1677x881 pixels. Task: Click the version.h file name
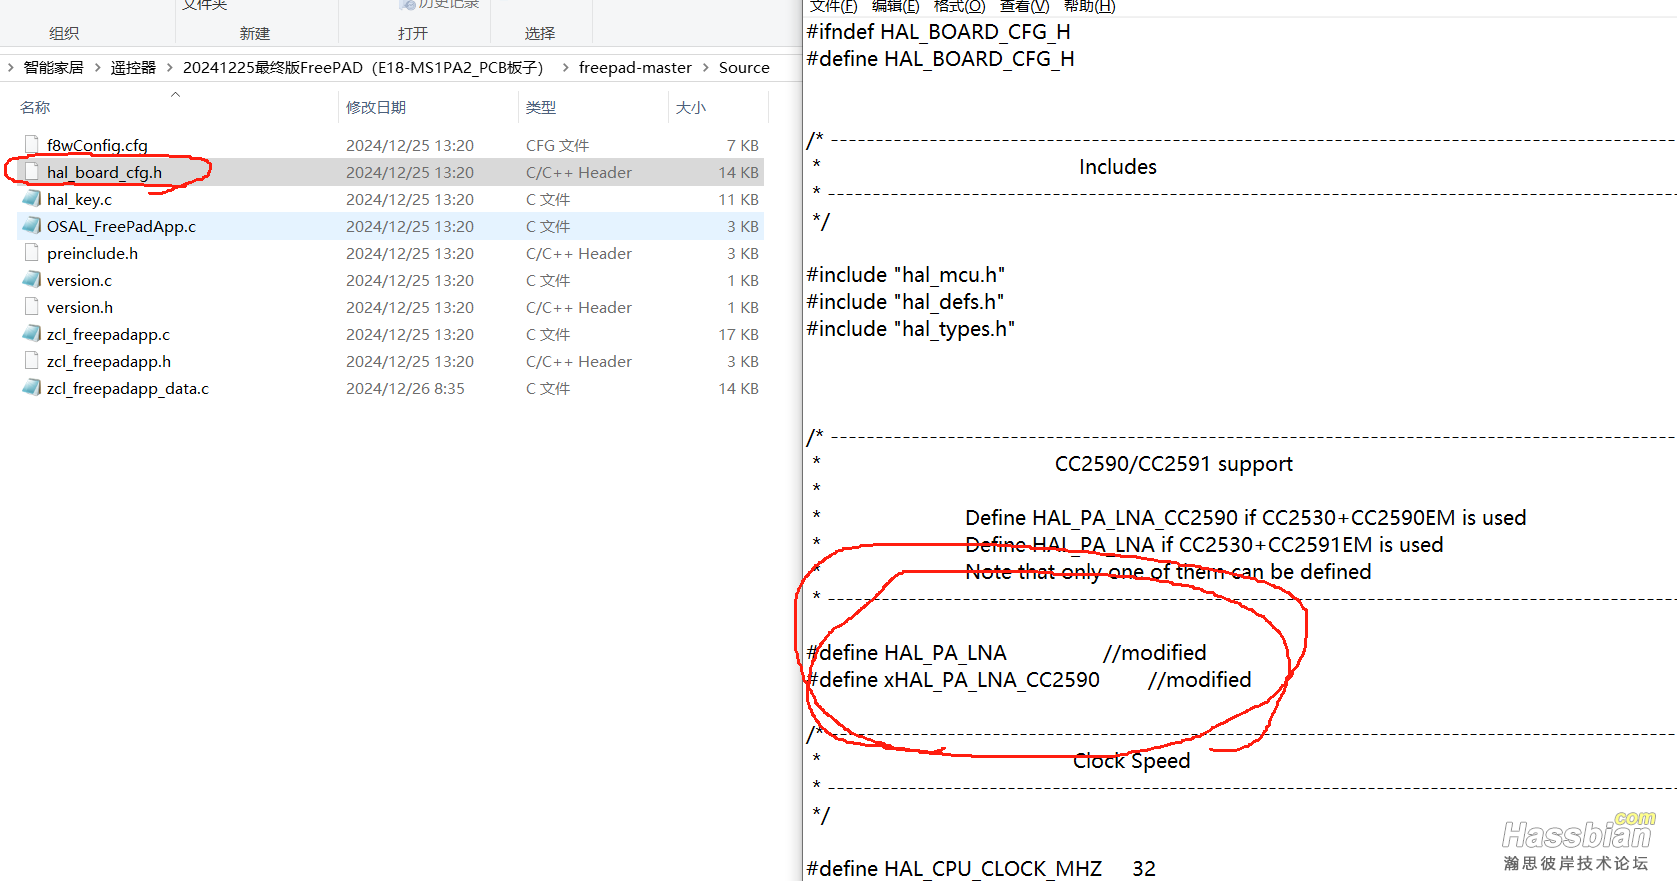coord(80,307)
